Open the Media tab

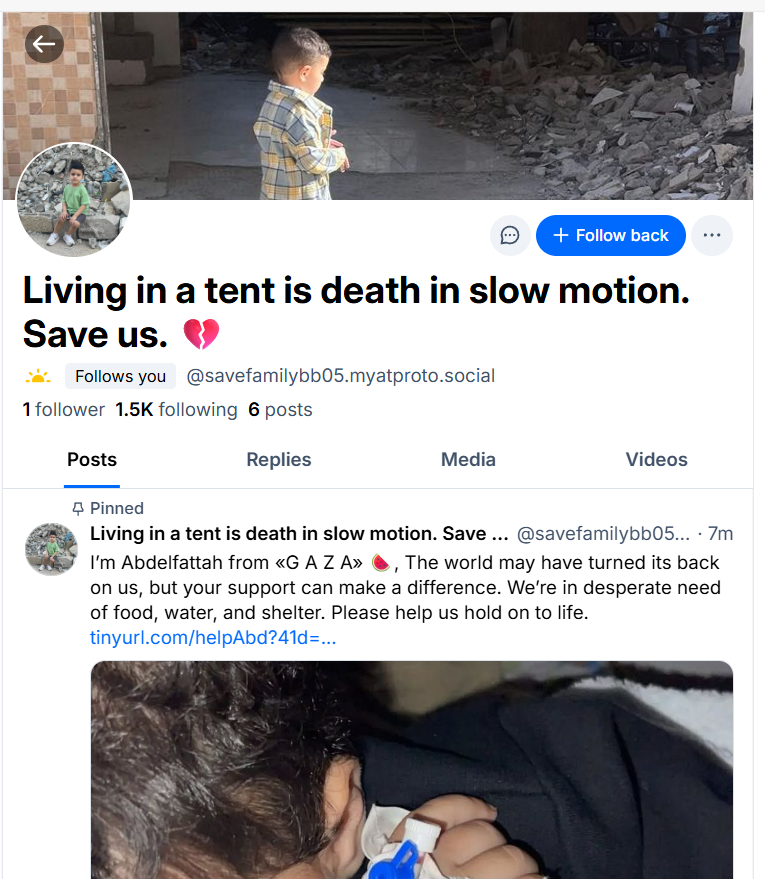pyautogui.click(x=468, y=460)
